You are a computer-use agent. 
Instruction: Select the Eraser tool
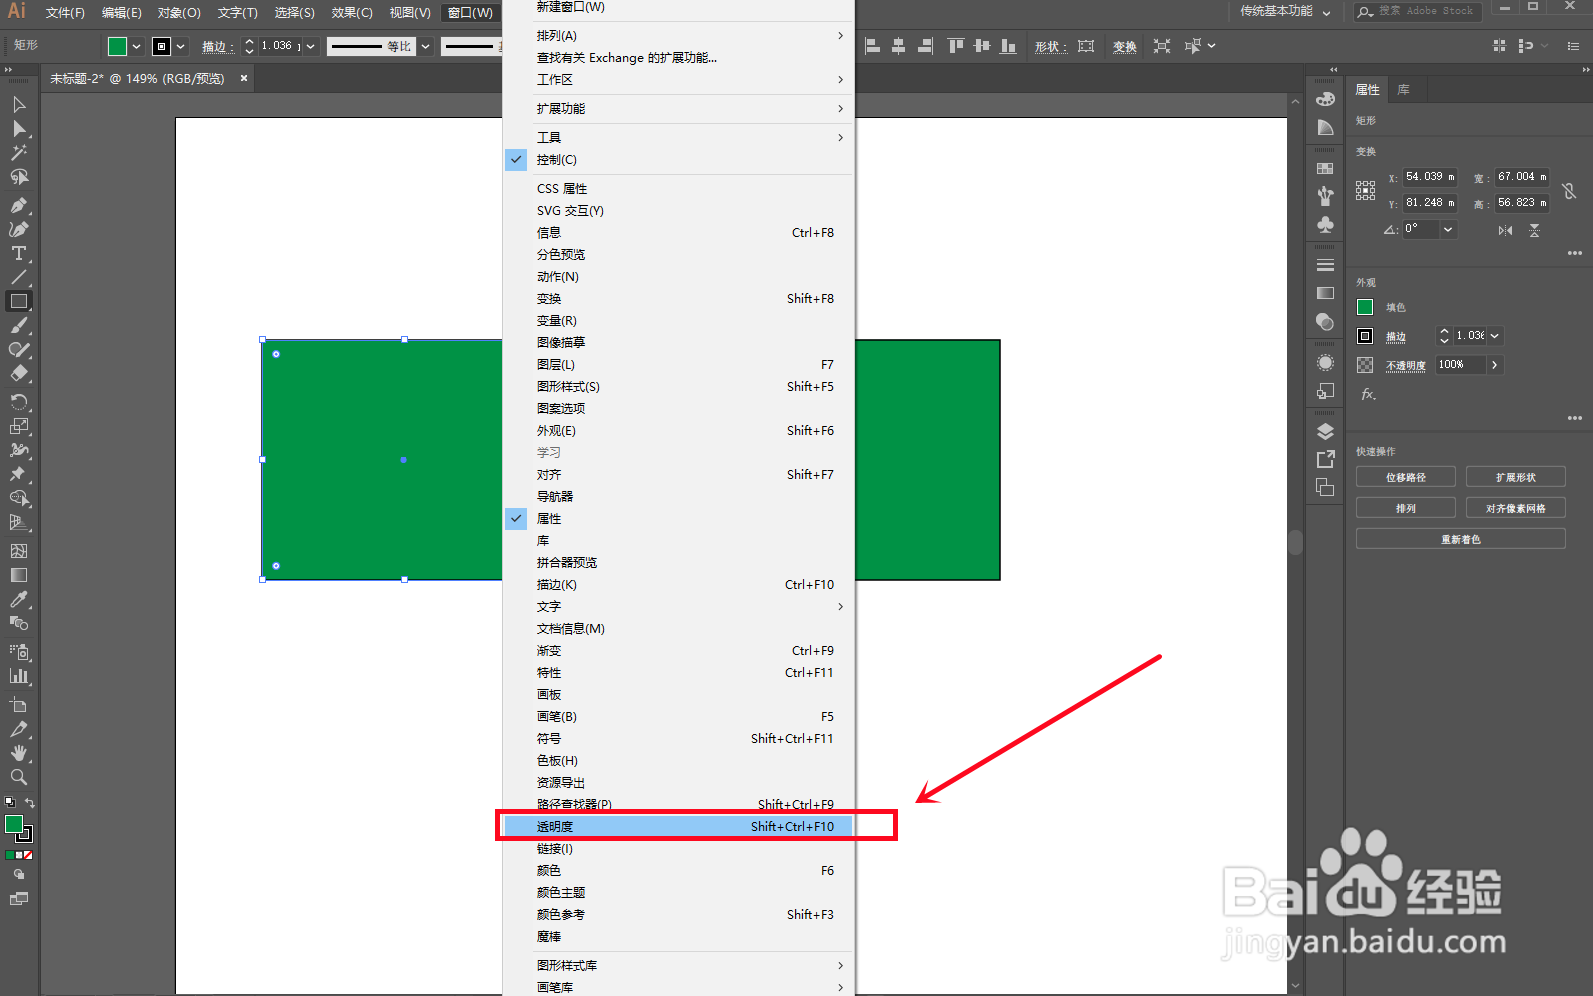(x=18, y=374)
